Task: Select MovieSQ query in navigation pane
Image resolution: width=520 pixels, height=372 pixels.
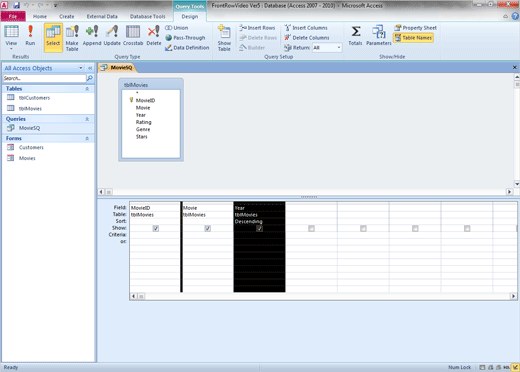Action: click(29, 128)
